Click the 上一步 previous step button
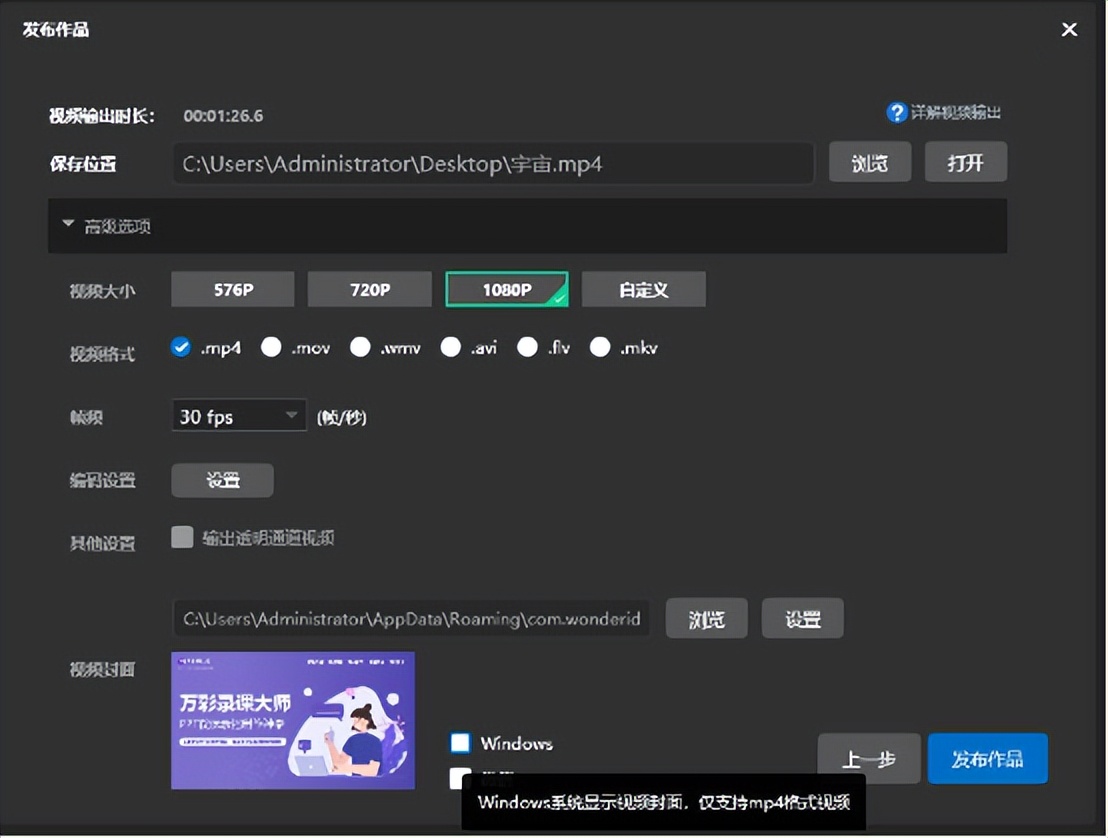 click(x=869, y=758)
